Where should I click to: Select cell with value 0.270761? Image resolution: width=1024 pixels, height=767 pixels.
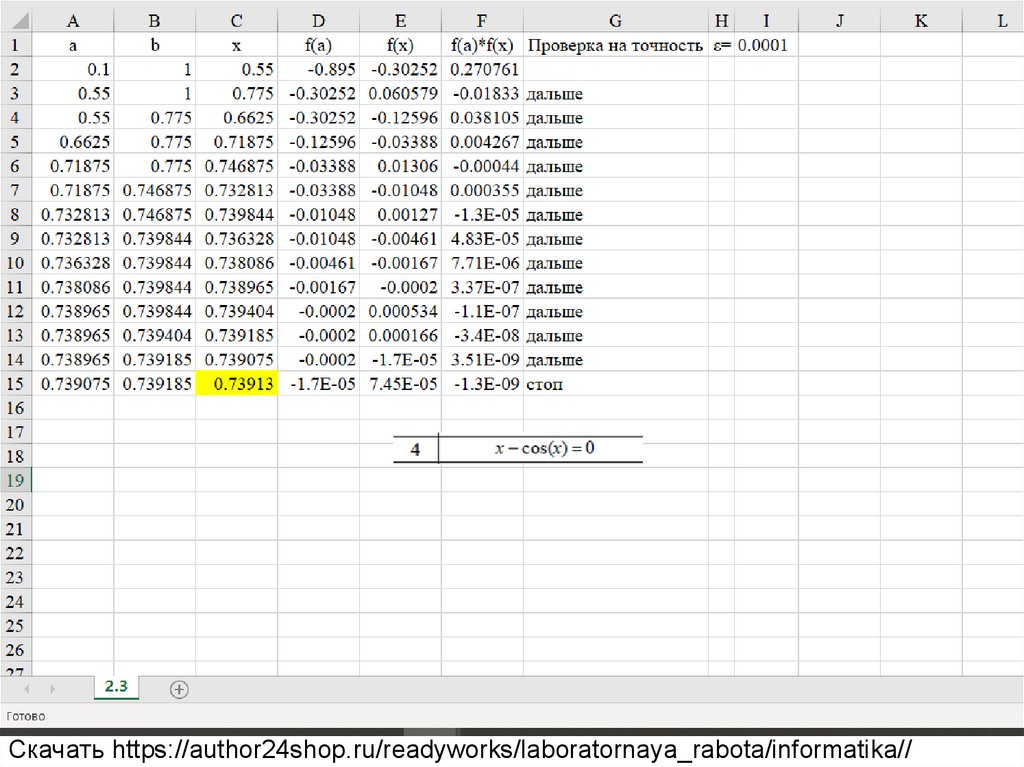(x=482, y=69)
